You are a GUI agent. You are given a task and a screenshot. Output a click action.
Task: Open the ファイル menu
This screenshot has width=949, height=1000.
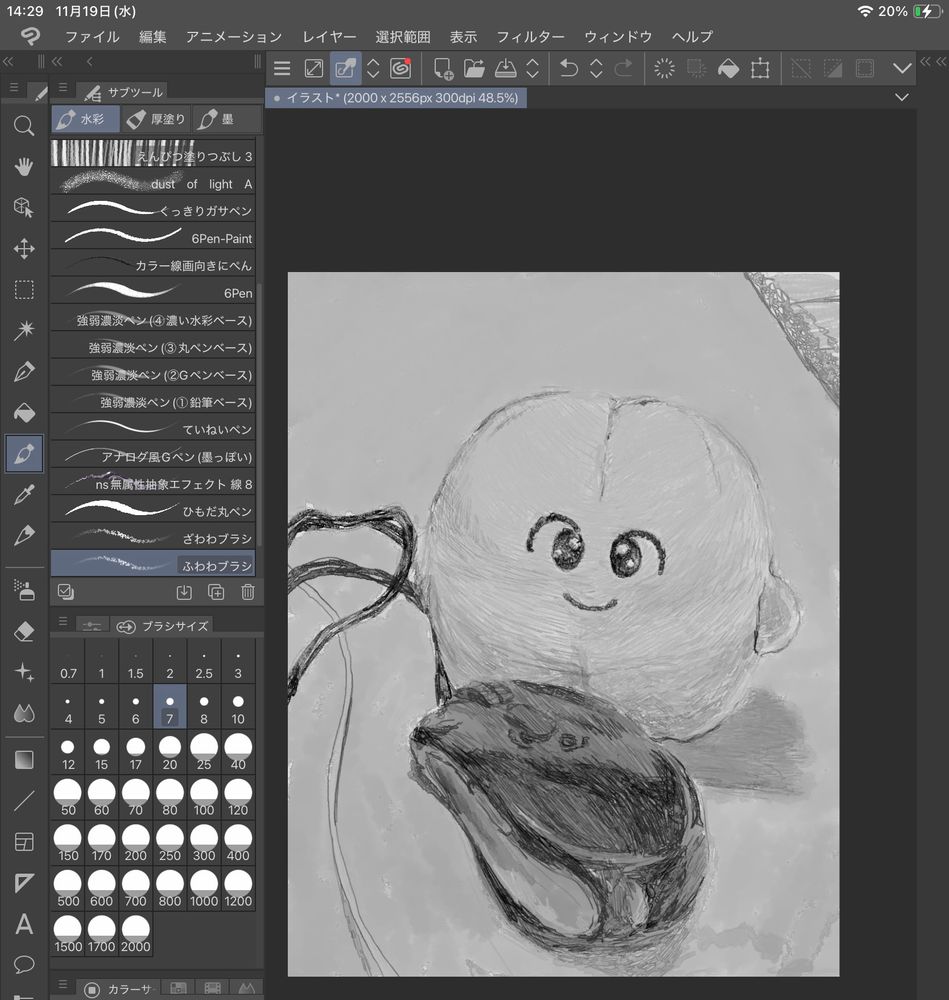coord(92,37)
